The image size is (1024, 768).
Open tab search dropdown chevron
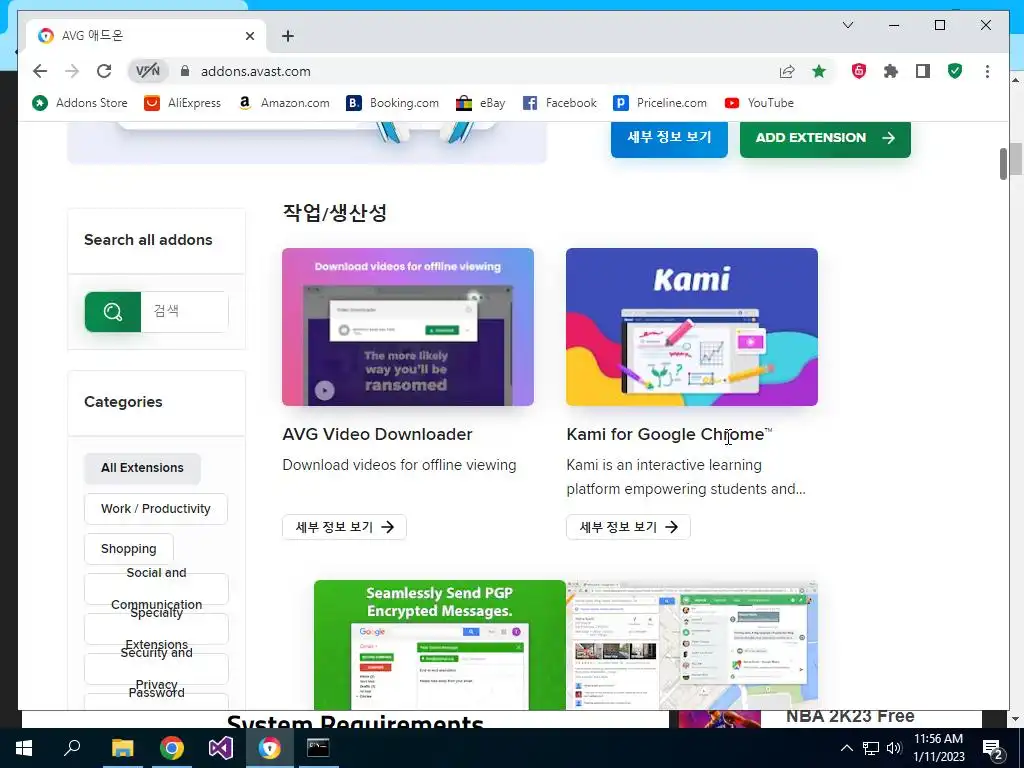coord(848,25)
